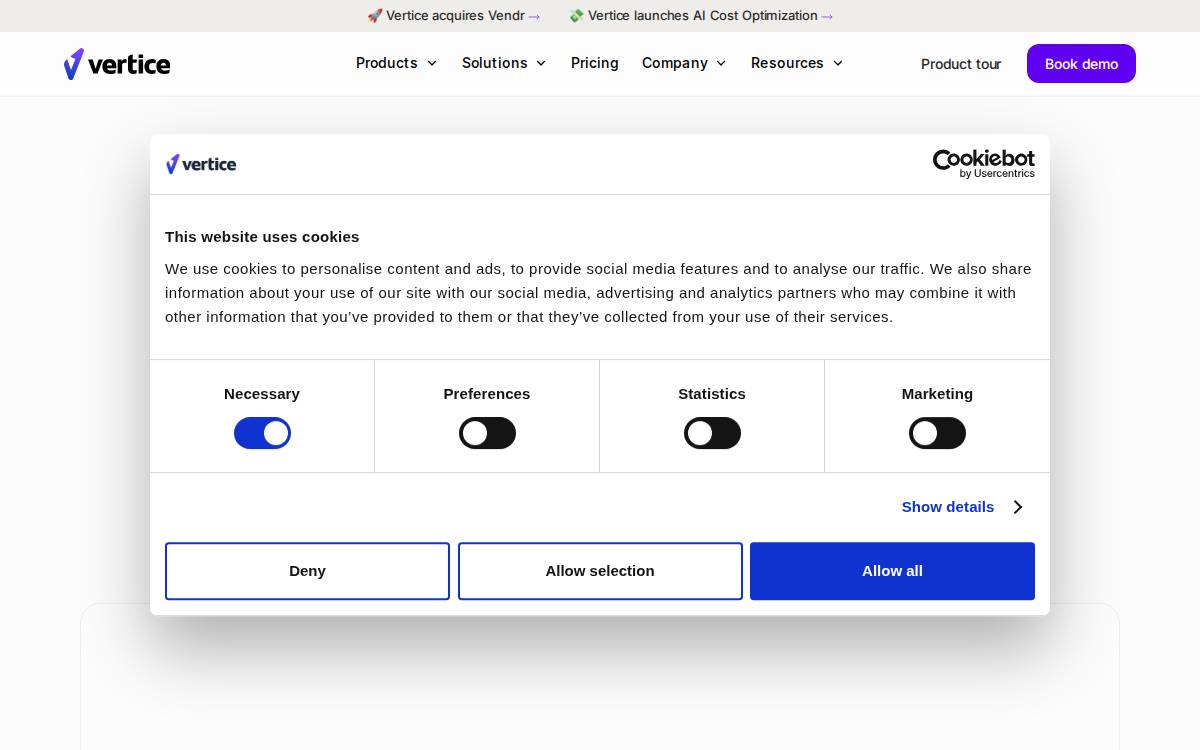
Task: Expand the Products dropdown menu
Action: pos(397,63)
